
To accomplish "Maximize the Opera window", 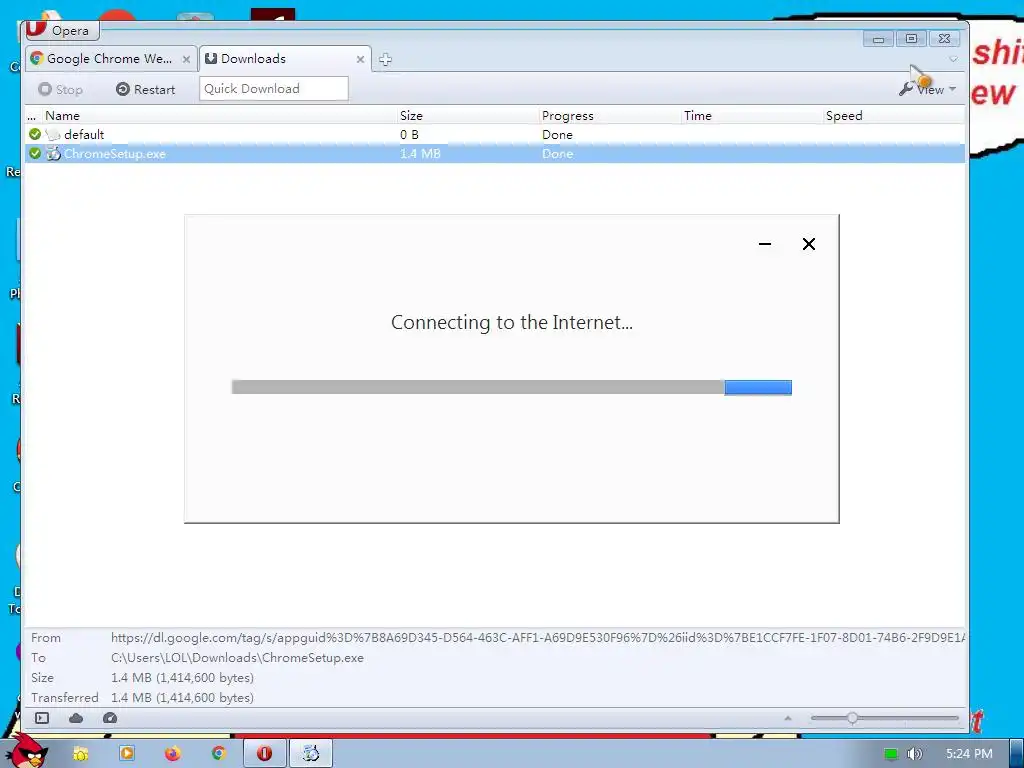I will pos(911,39).
